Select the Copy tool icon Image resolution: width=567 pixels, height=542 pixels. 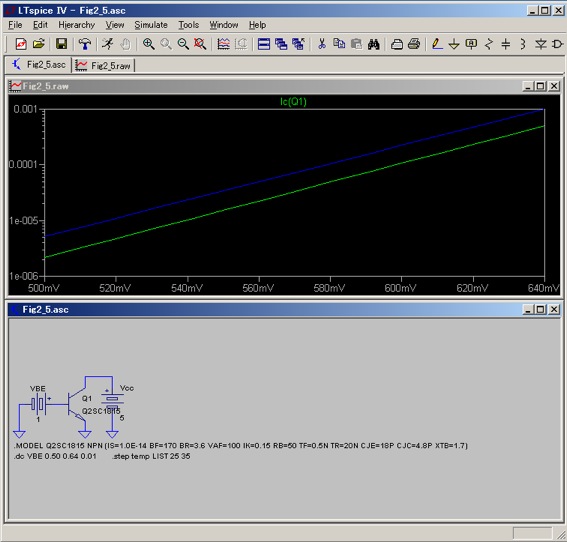coord(339,44)
